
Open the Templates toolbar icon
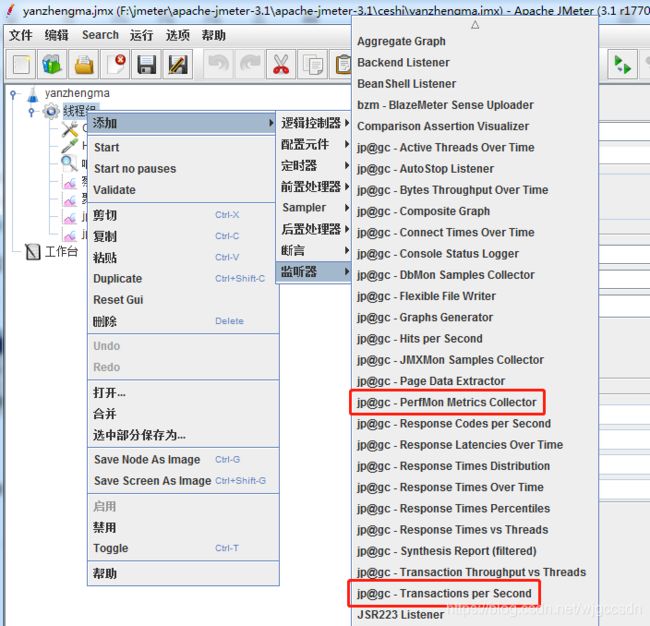coord(53,65)
